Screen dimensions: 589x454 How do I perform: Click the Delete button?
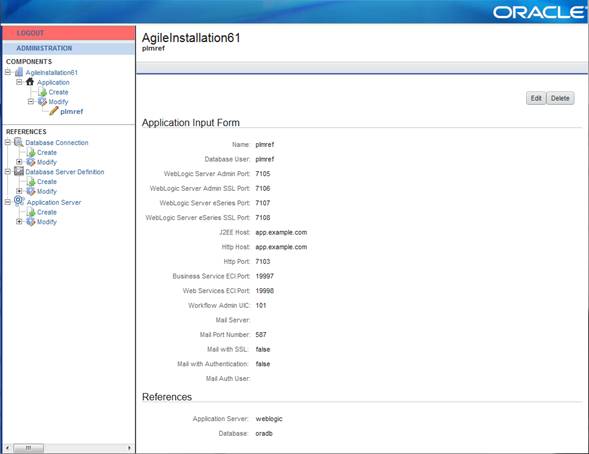560,98
